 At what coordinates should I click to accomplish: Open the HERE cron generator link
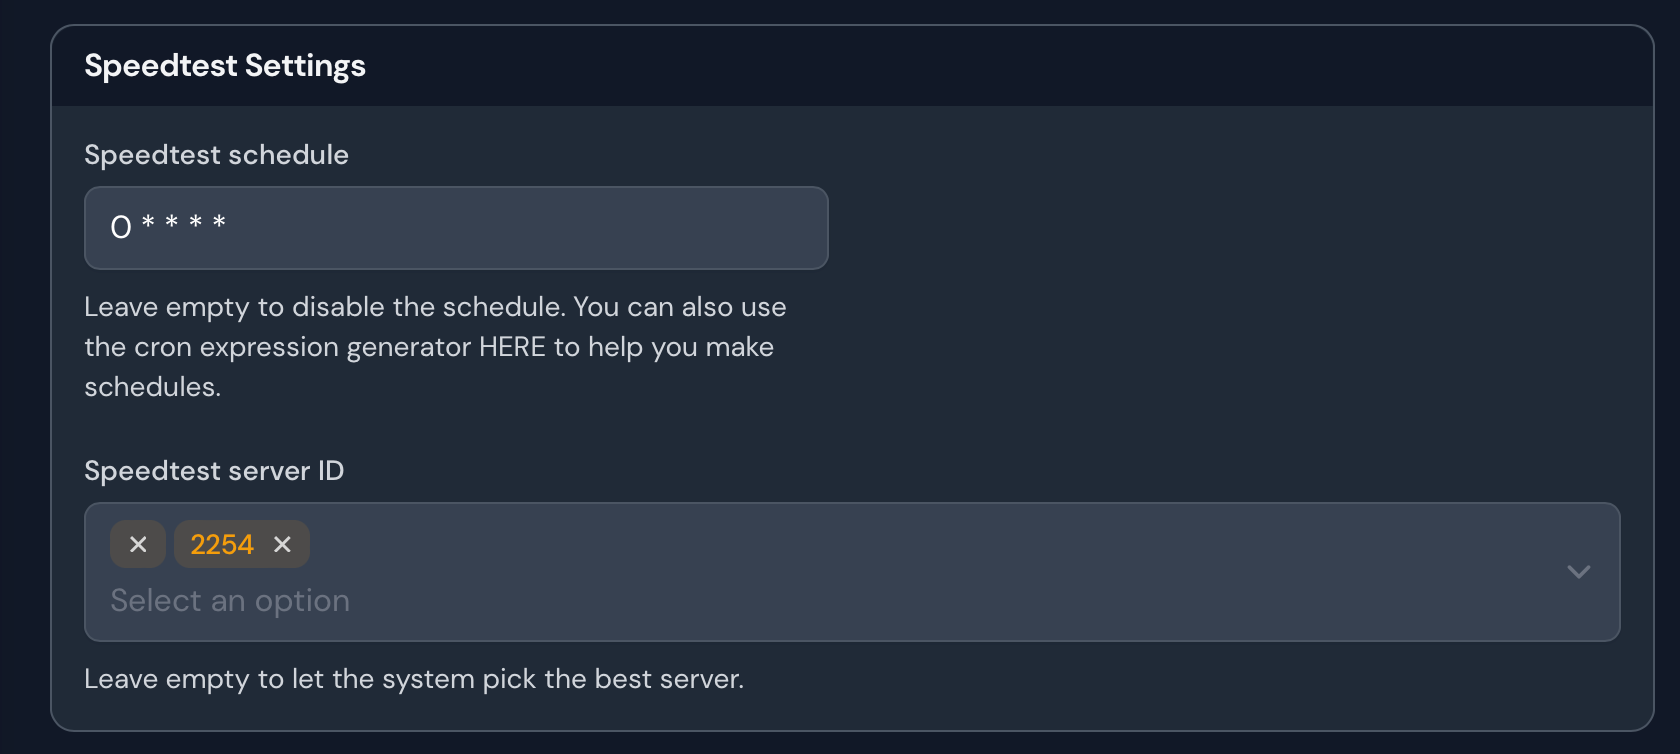(x=512, y=347)
